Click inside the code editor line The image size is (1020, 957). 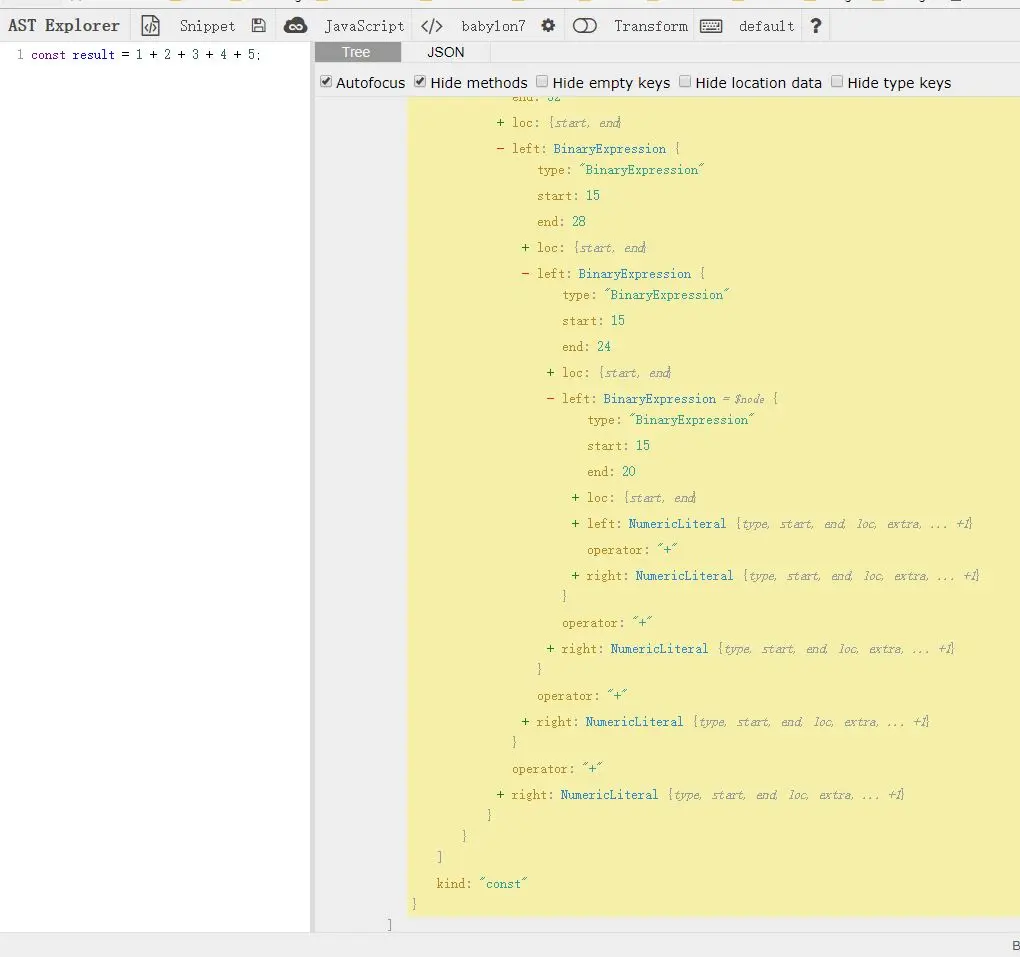point(146,55)
